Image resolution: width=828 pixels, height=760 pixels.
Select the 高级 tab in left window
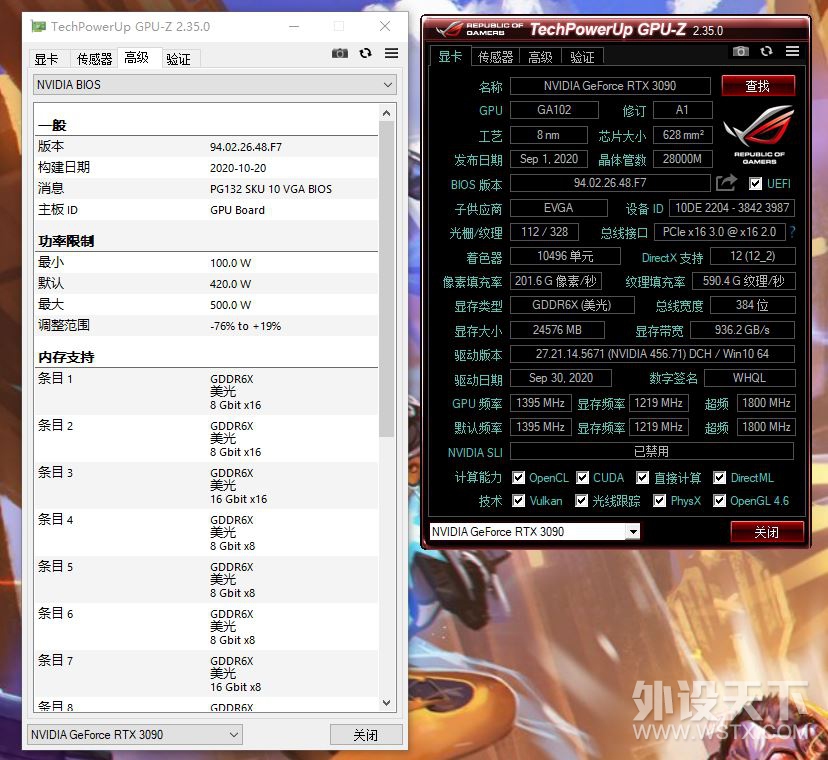137,58
